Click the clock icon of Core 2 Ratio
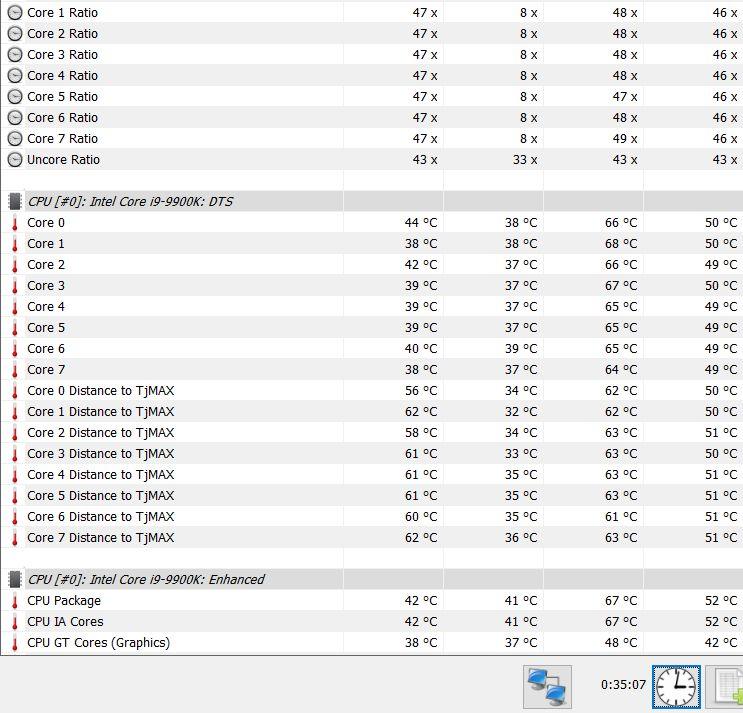Image resolution: width=743 pixels, height=713 pixels. click(15, 34)
